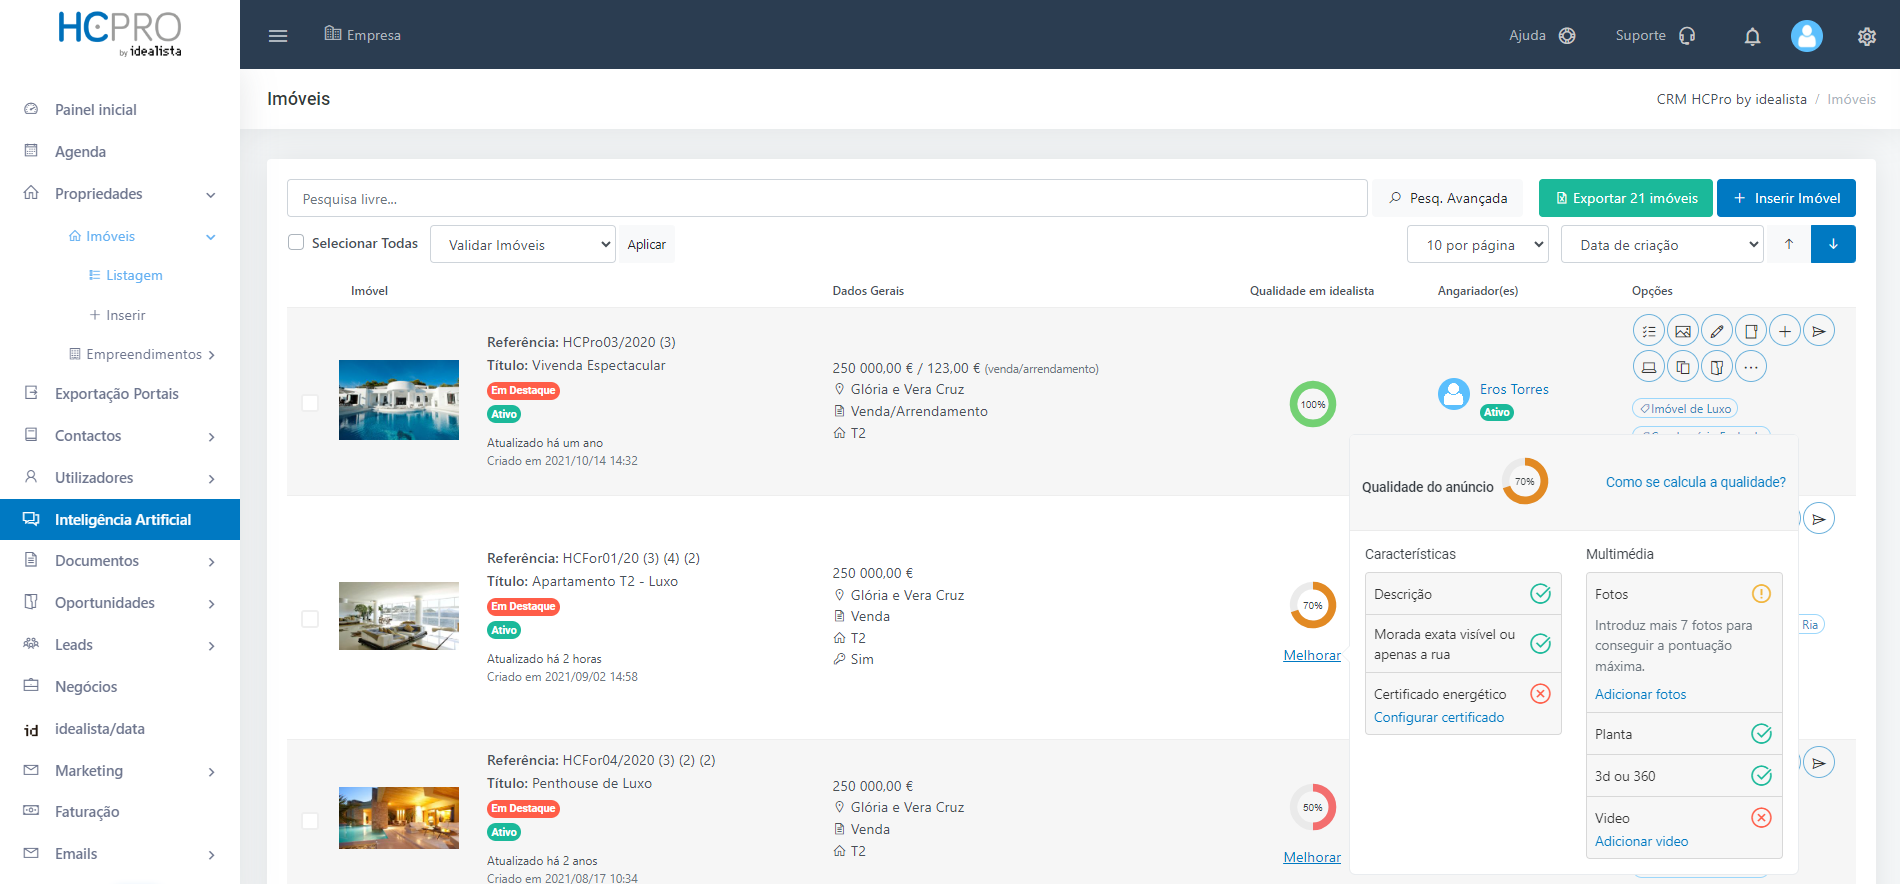
Task: Open the notifications bell
Action: coord(1752,36)
